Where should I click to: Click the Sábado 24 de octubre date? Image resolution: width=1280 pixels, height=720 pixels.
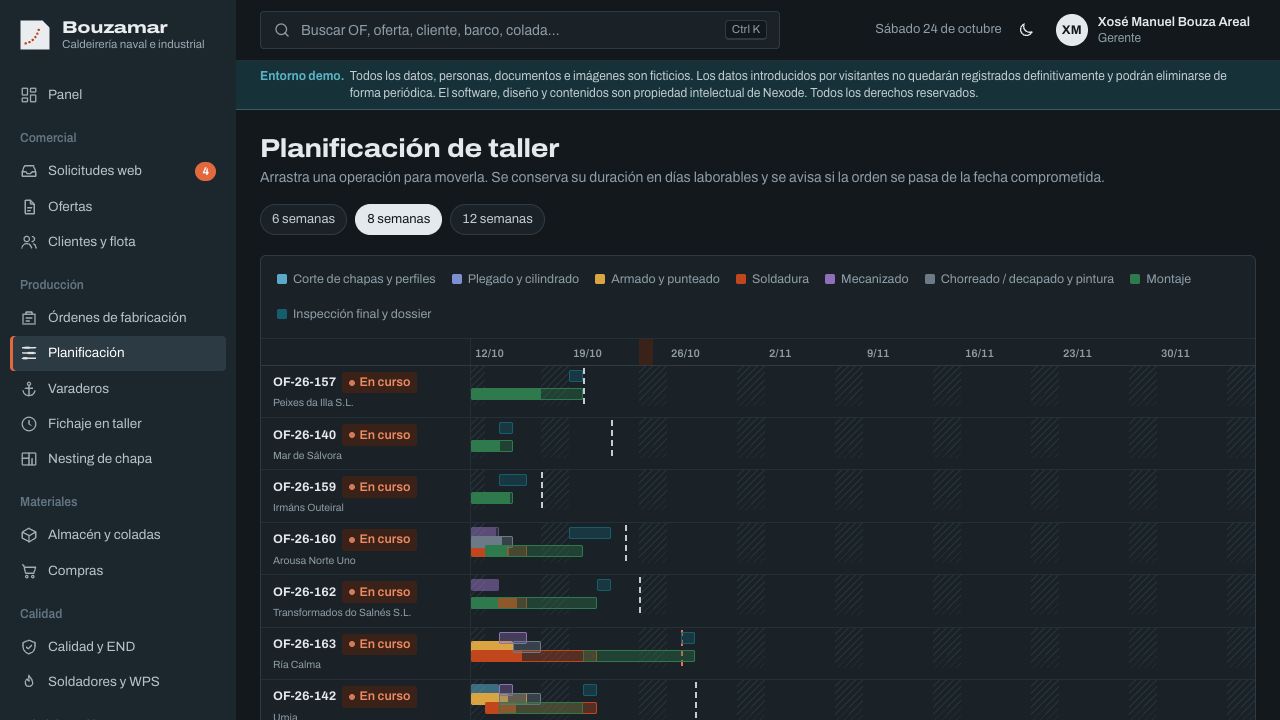coord(938,29)
